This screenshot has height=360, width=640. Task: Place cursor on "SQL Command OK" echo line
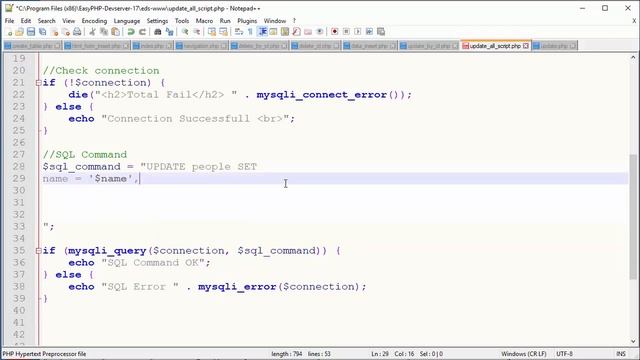140,263
